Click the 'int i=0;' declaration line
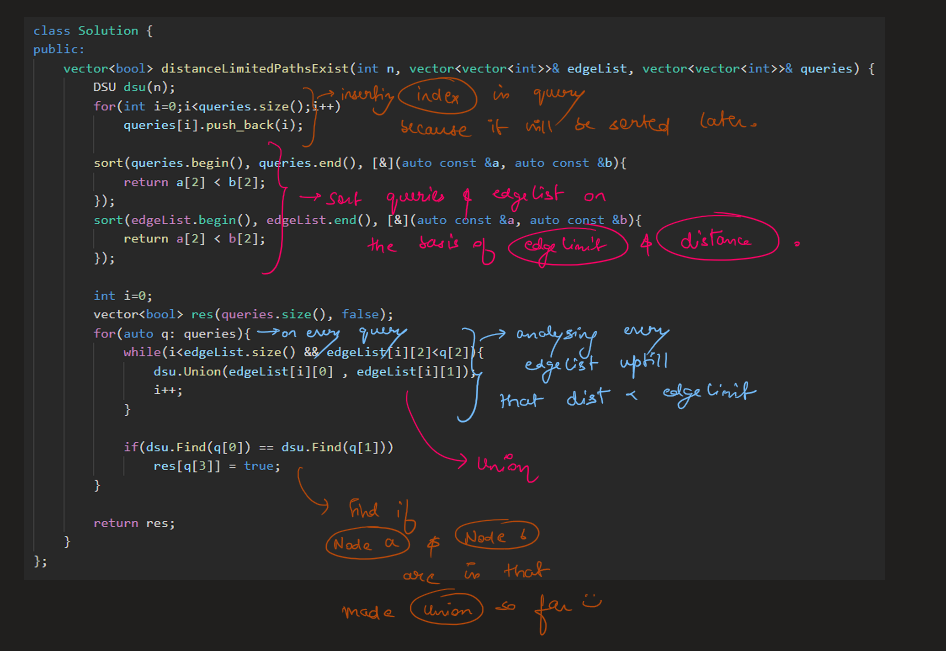The image size is (946, 651). (124, 295)
